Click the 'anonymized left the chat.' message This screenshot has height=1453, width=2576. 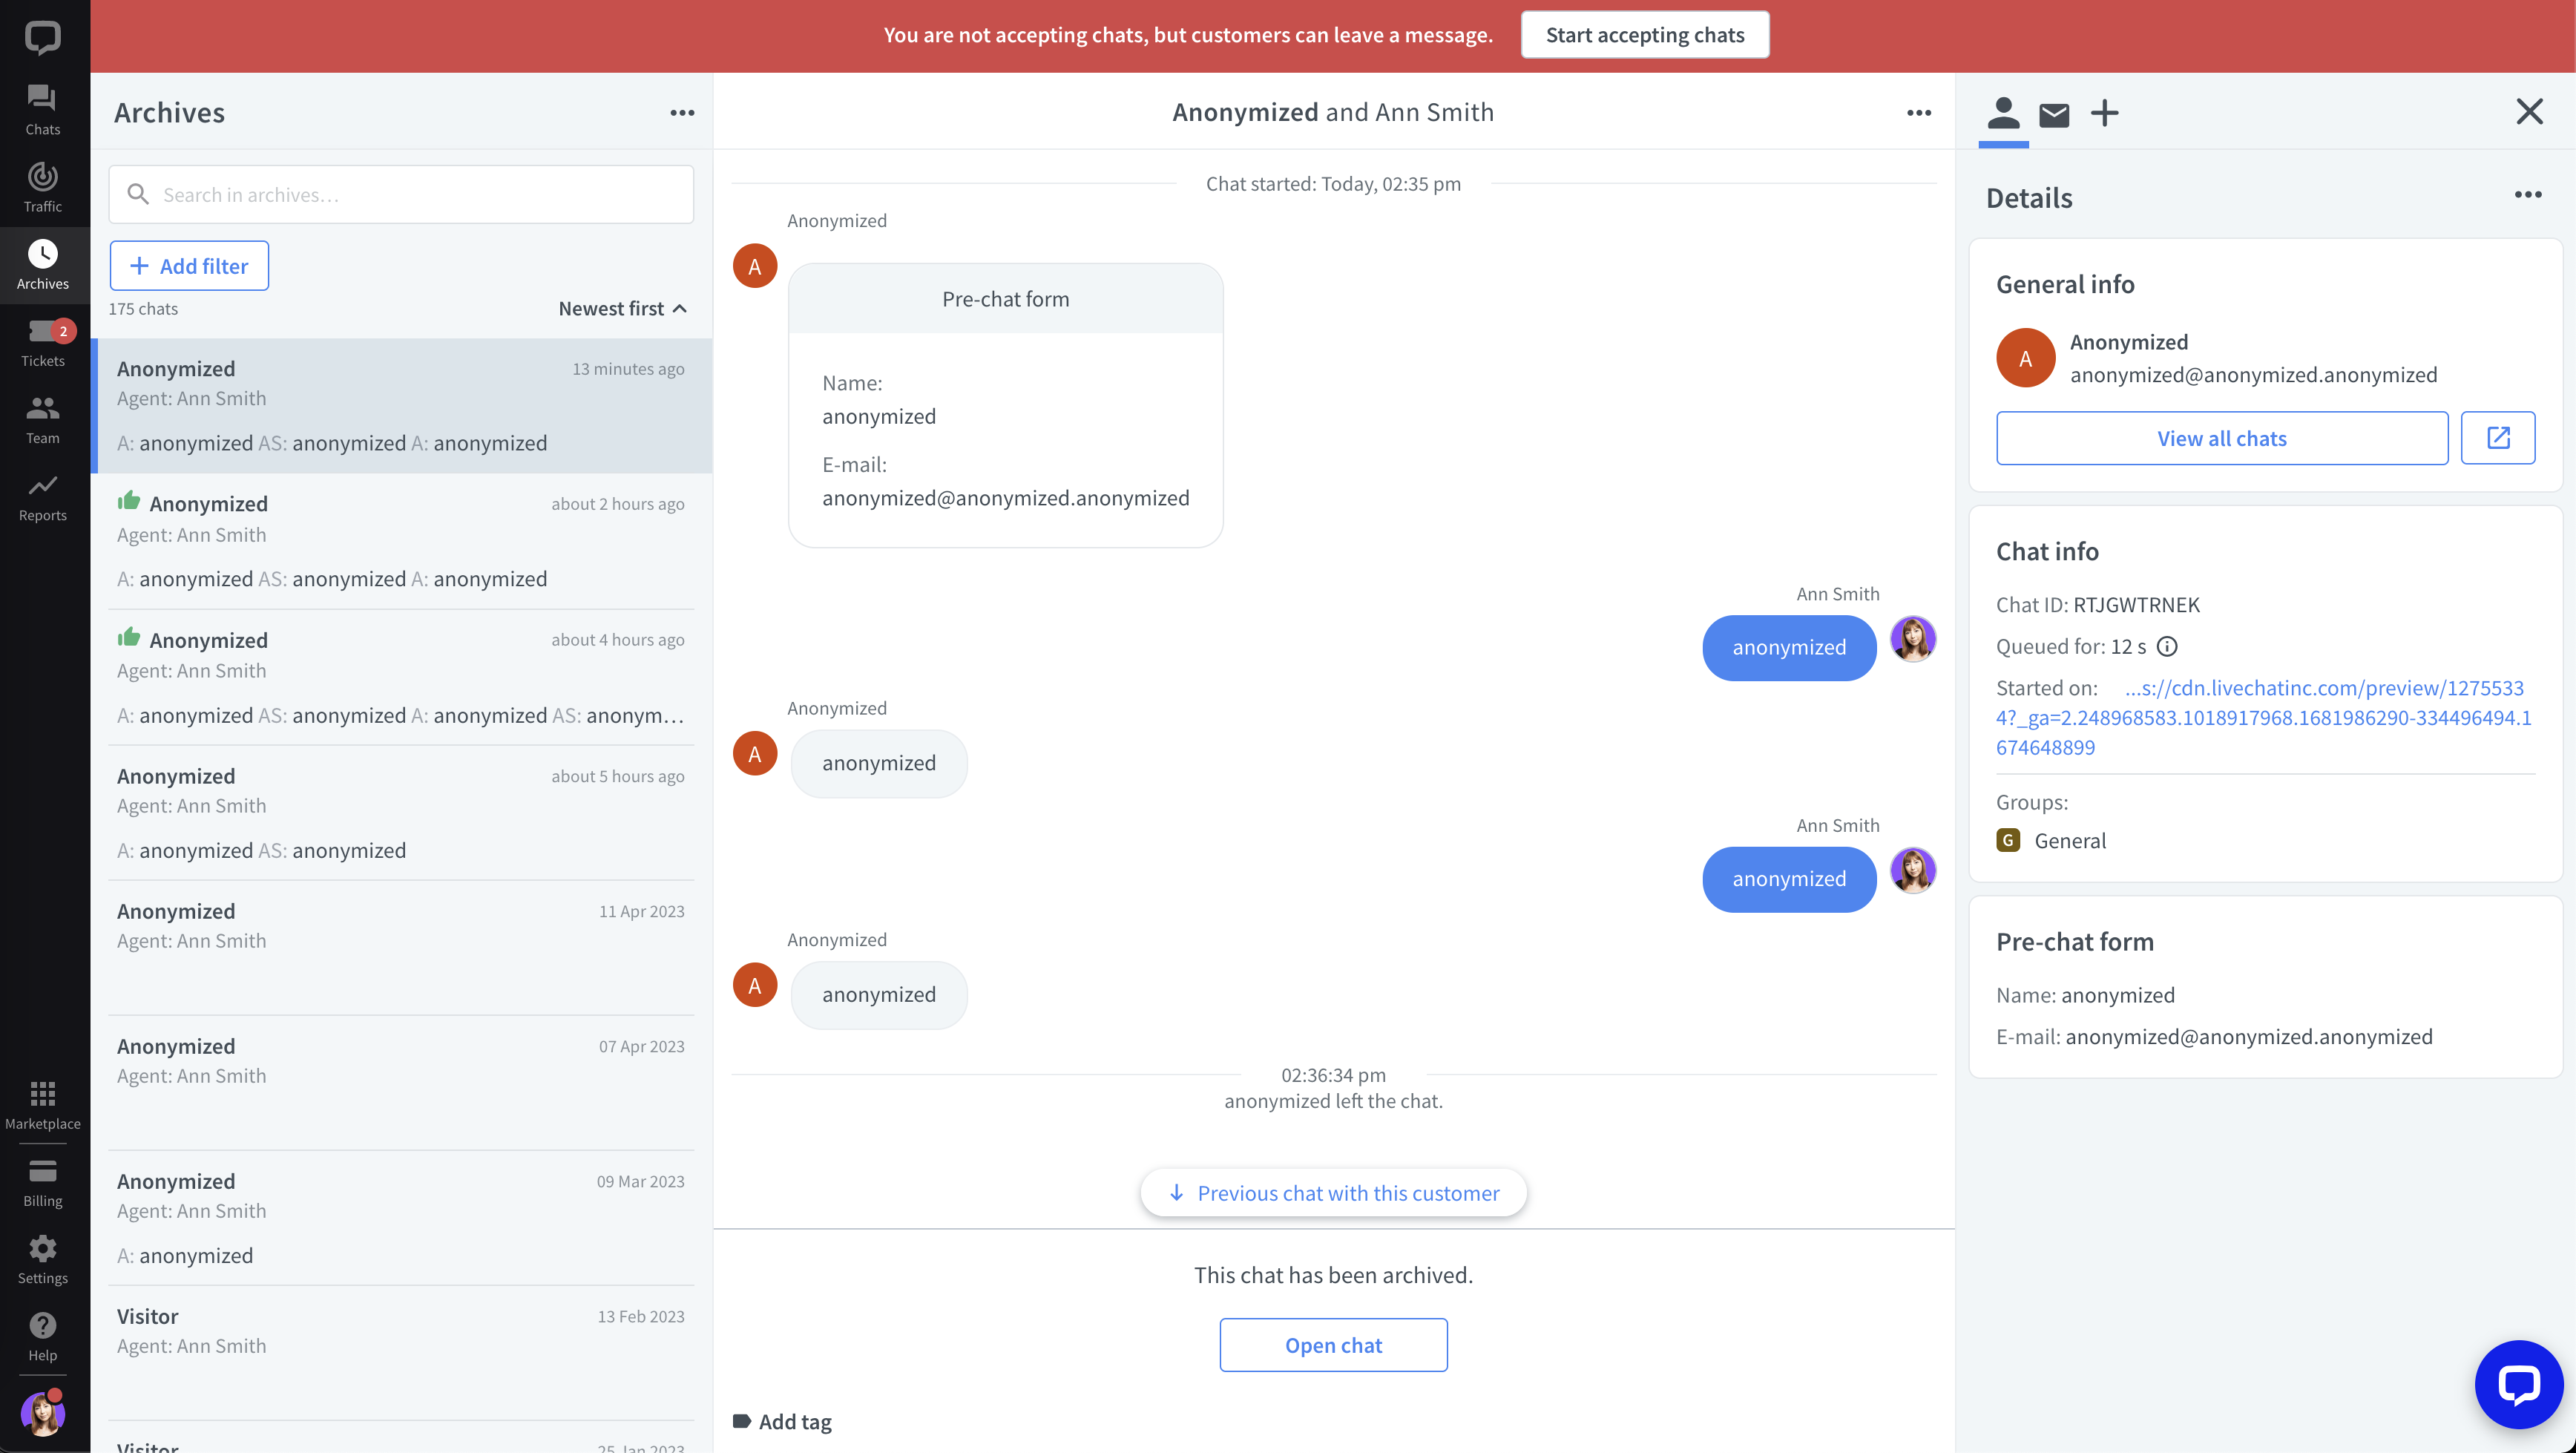[x=1333, y=1101]
